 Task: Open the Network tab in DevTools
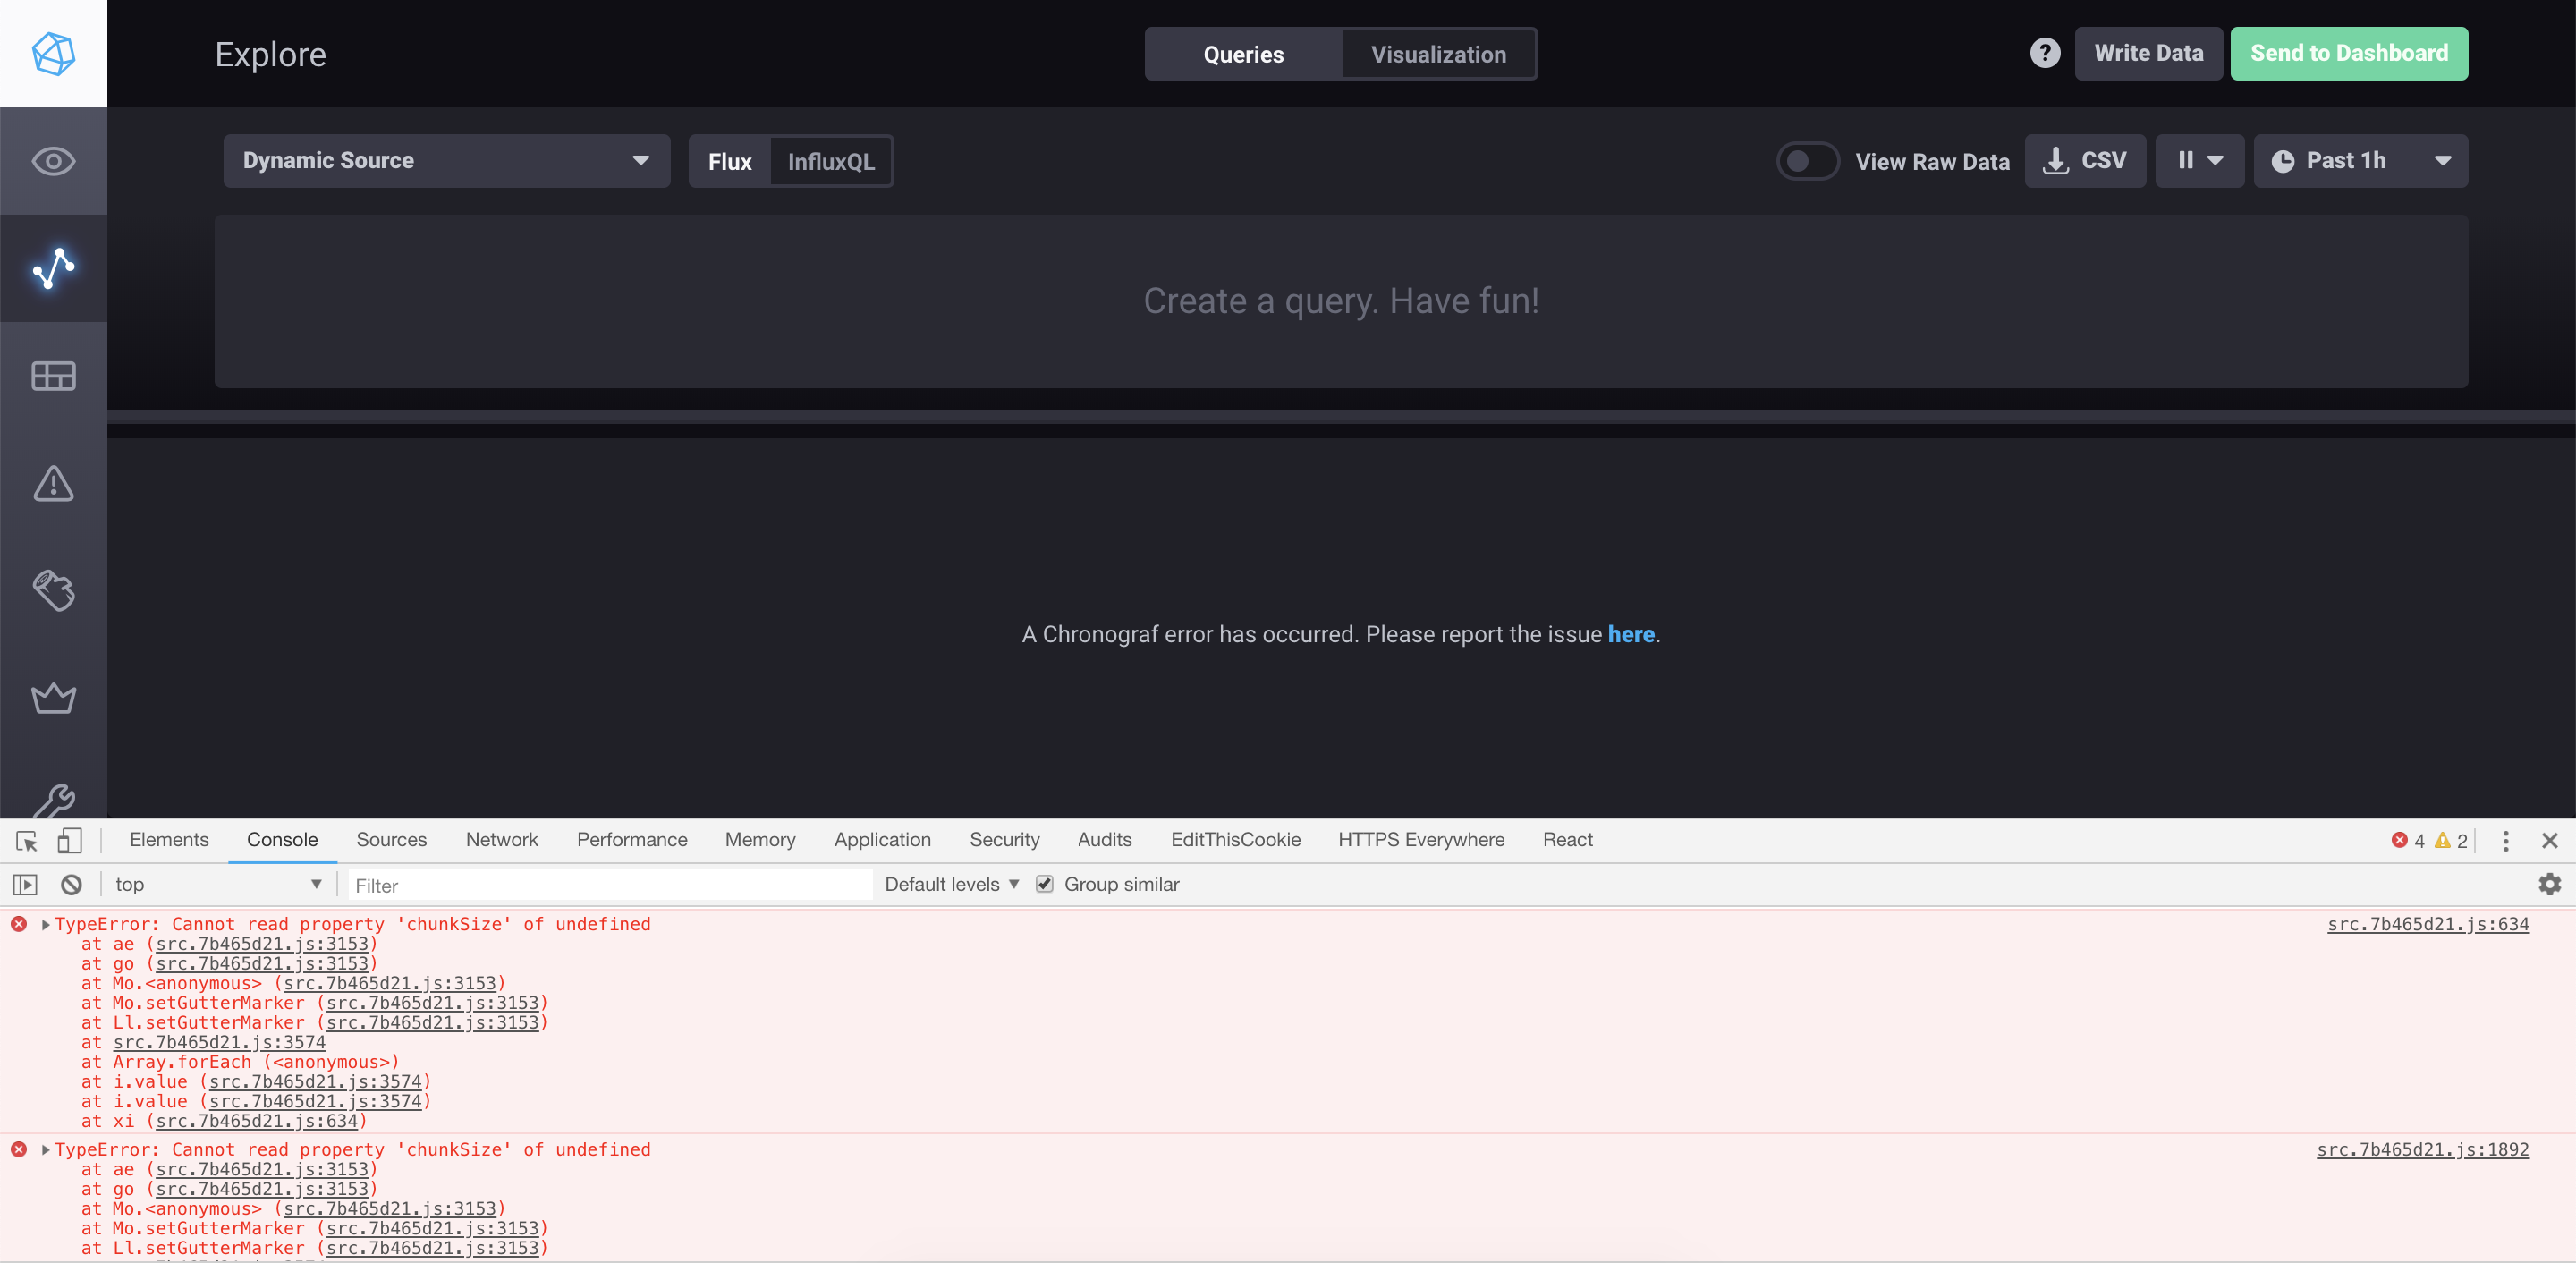click(501, 840)
